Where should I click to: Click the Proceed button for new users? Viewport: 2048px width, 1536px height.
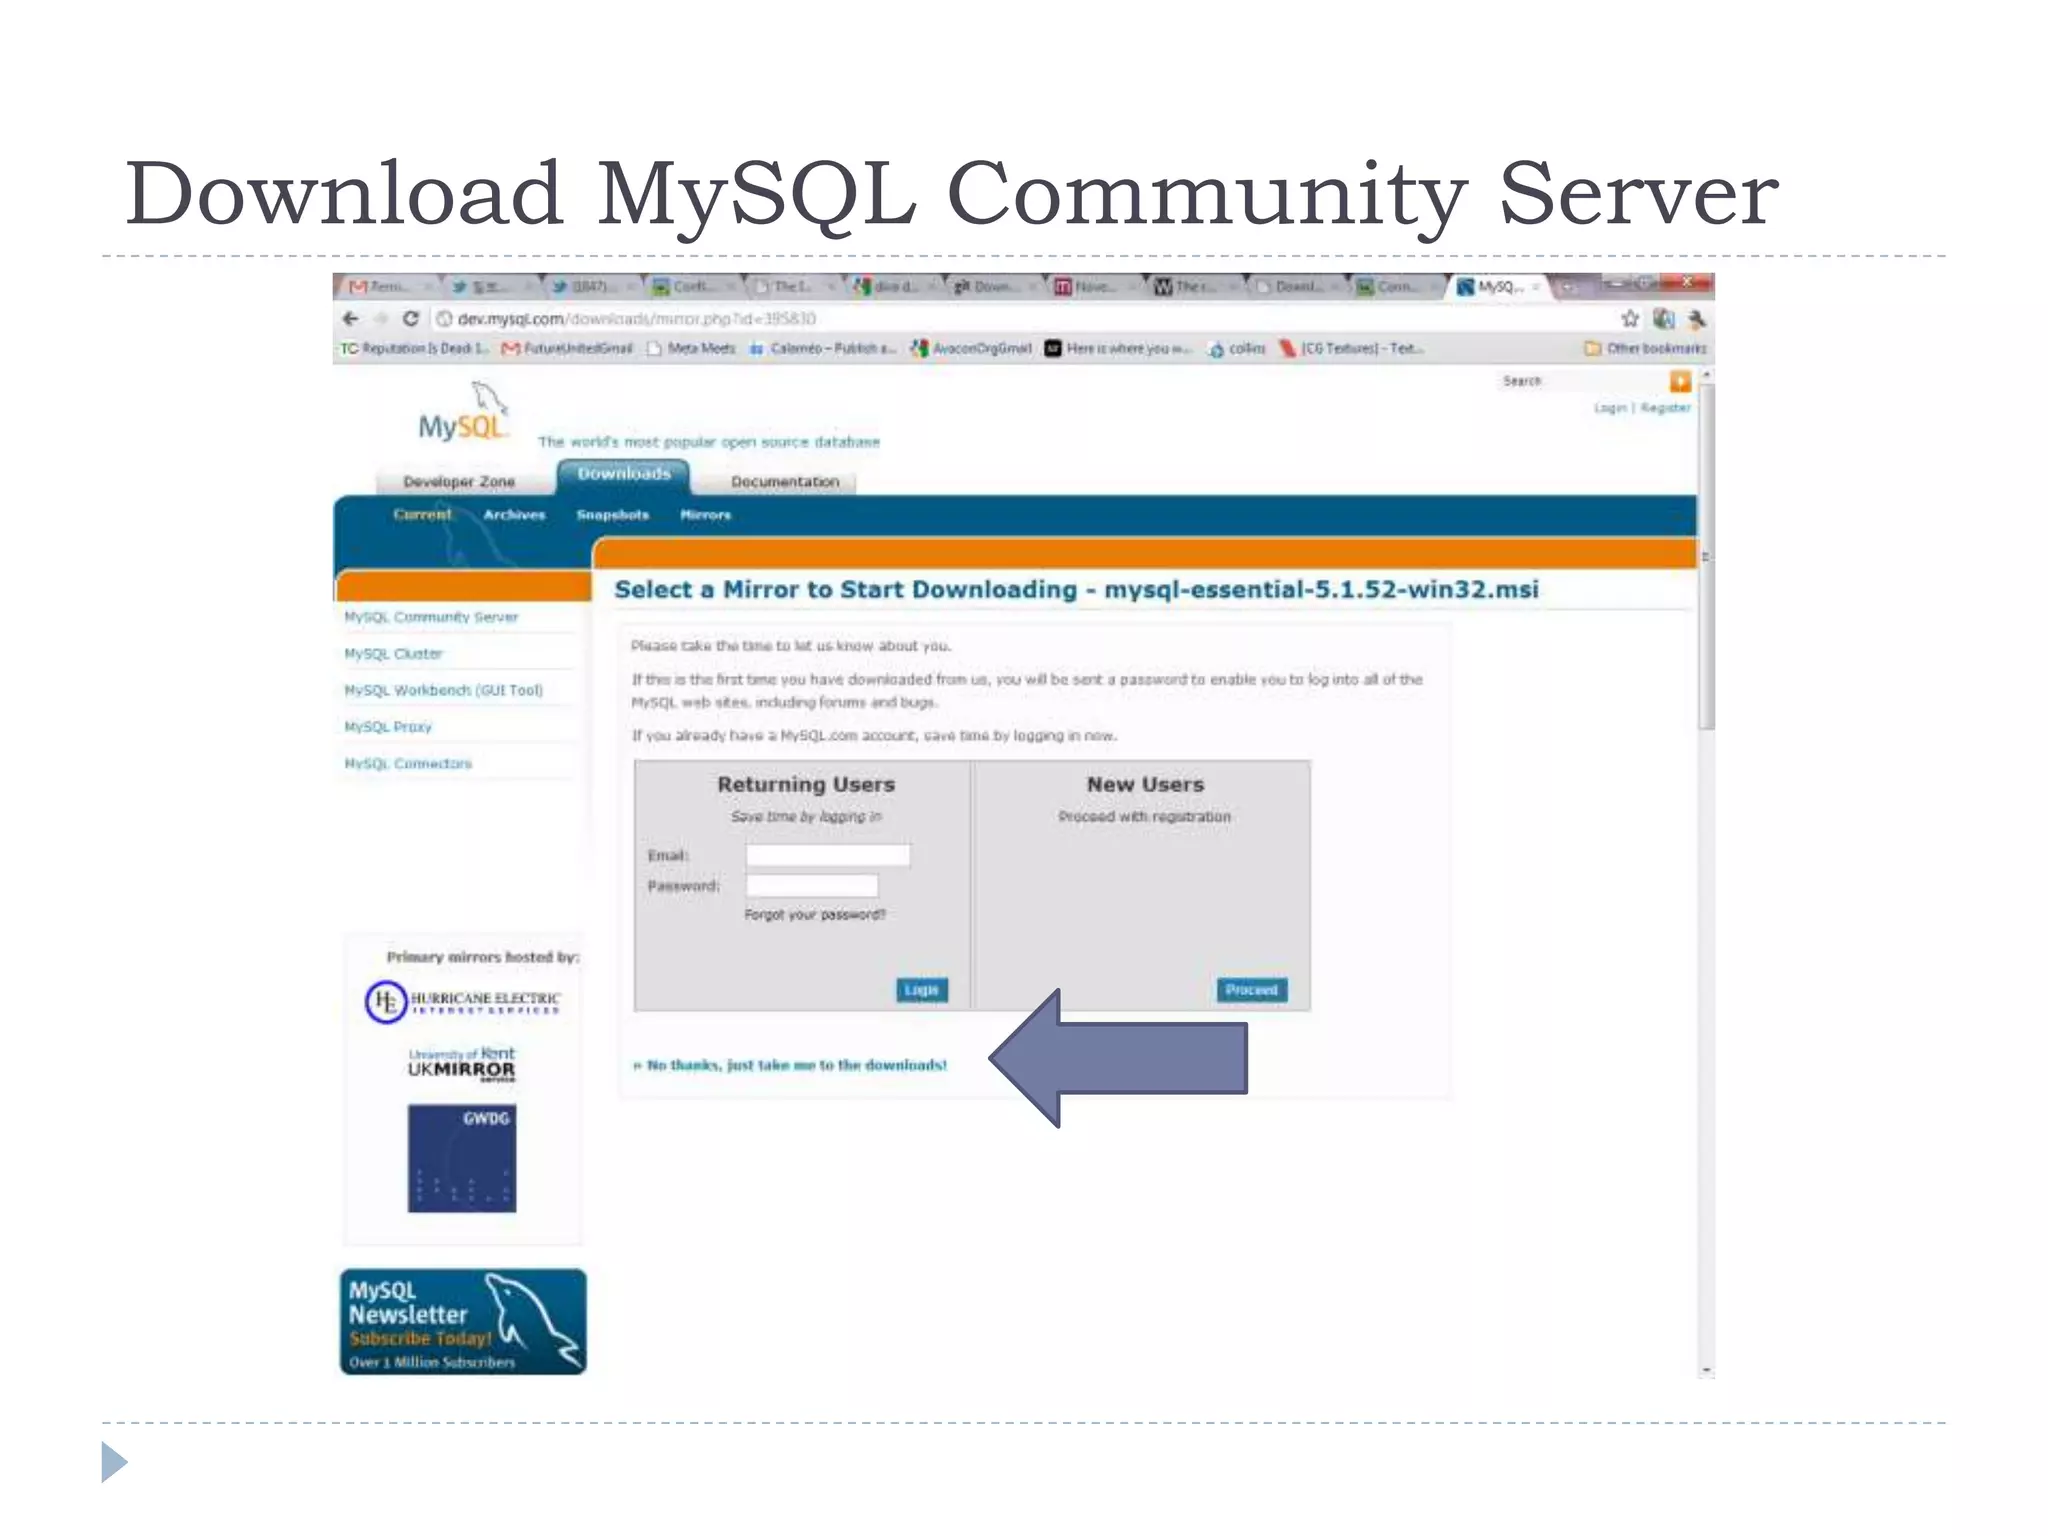point(1252,990)
